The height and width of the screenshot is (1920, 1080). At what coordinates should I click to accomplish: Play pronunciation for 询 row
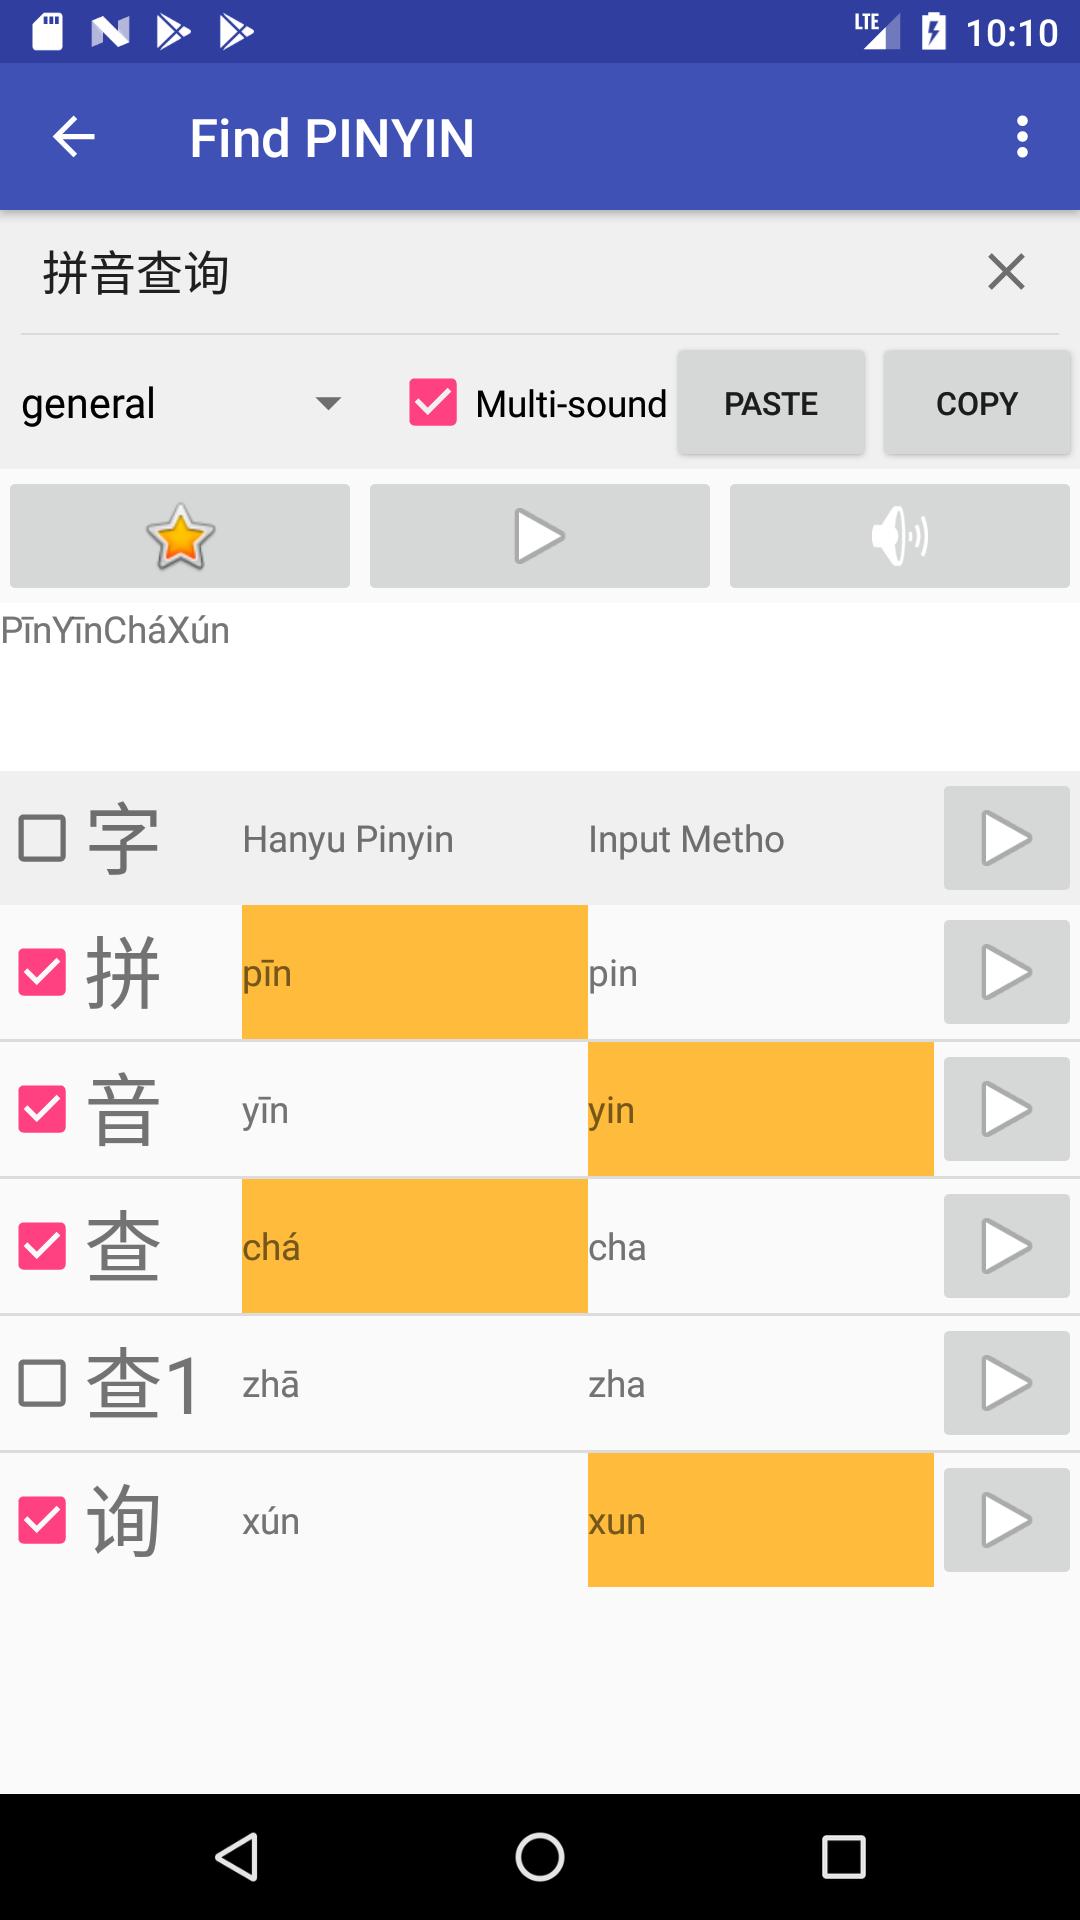(1007, 1520)
